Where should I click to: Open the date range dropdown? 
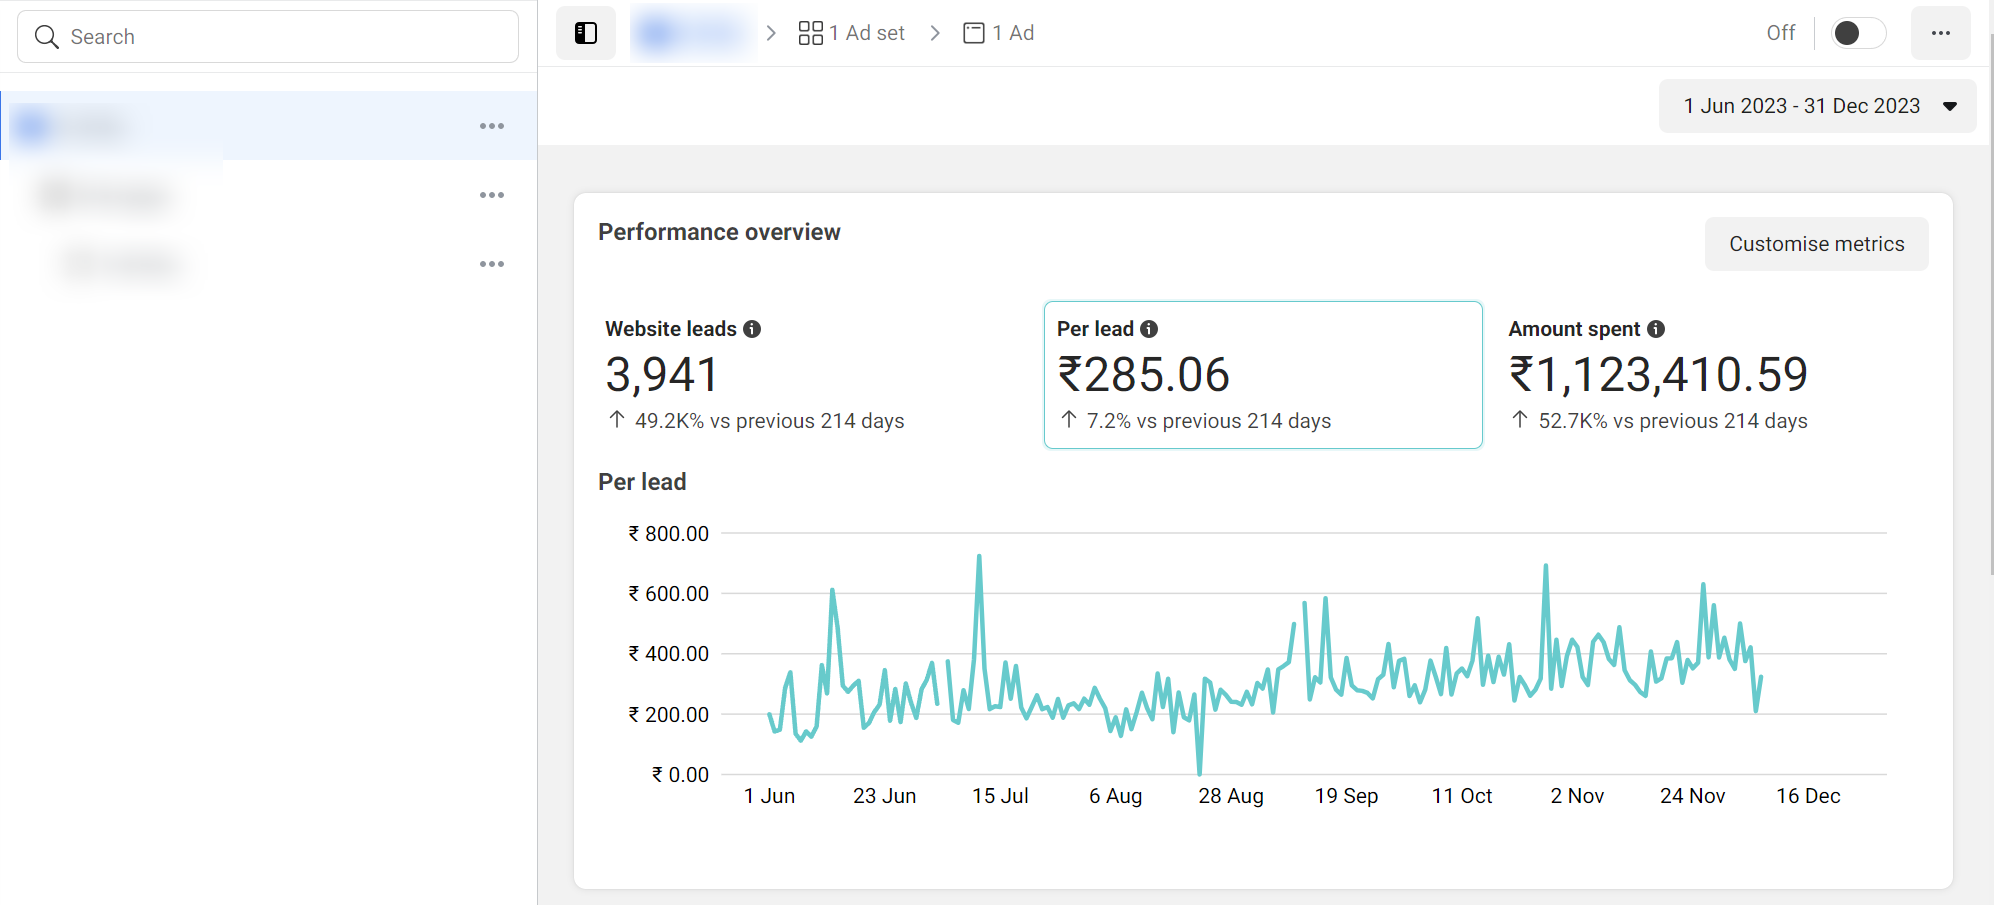pyautogui.click(x=1801, y=106)
